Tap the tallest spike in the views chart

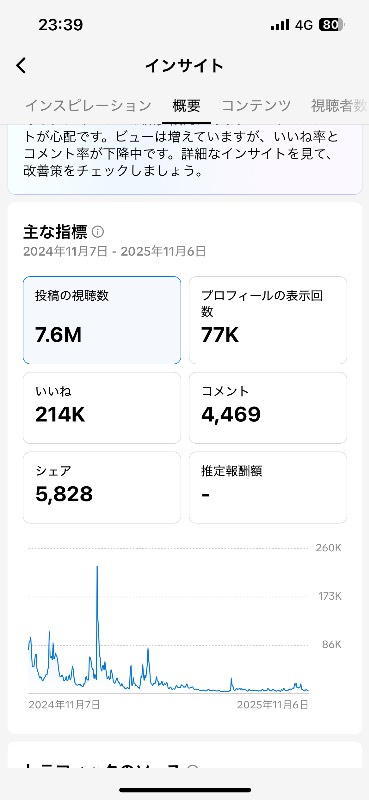tap(97, 569)
